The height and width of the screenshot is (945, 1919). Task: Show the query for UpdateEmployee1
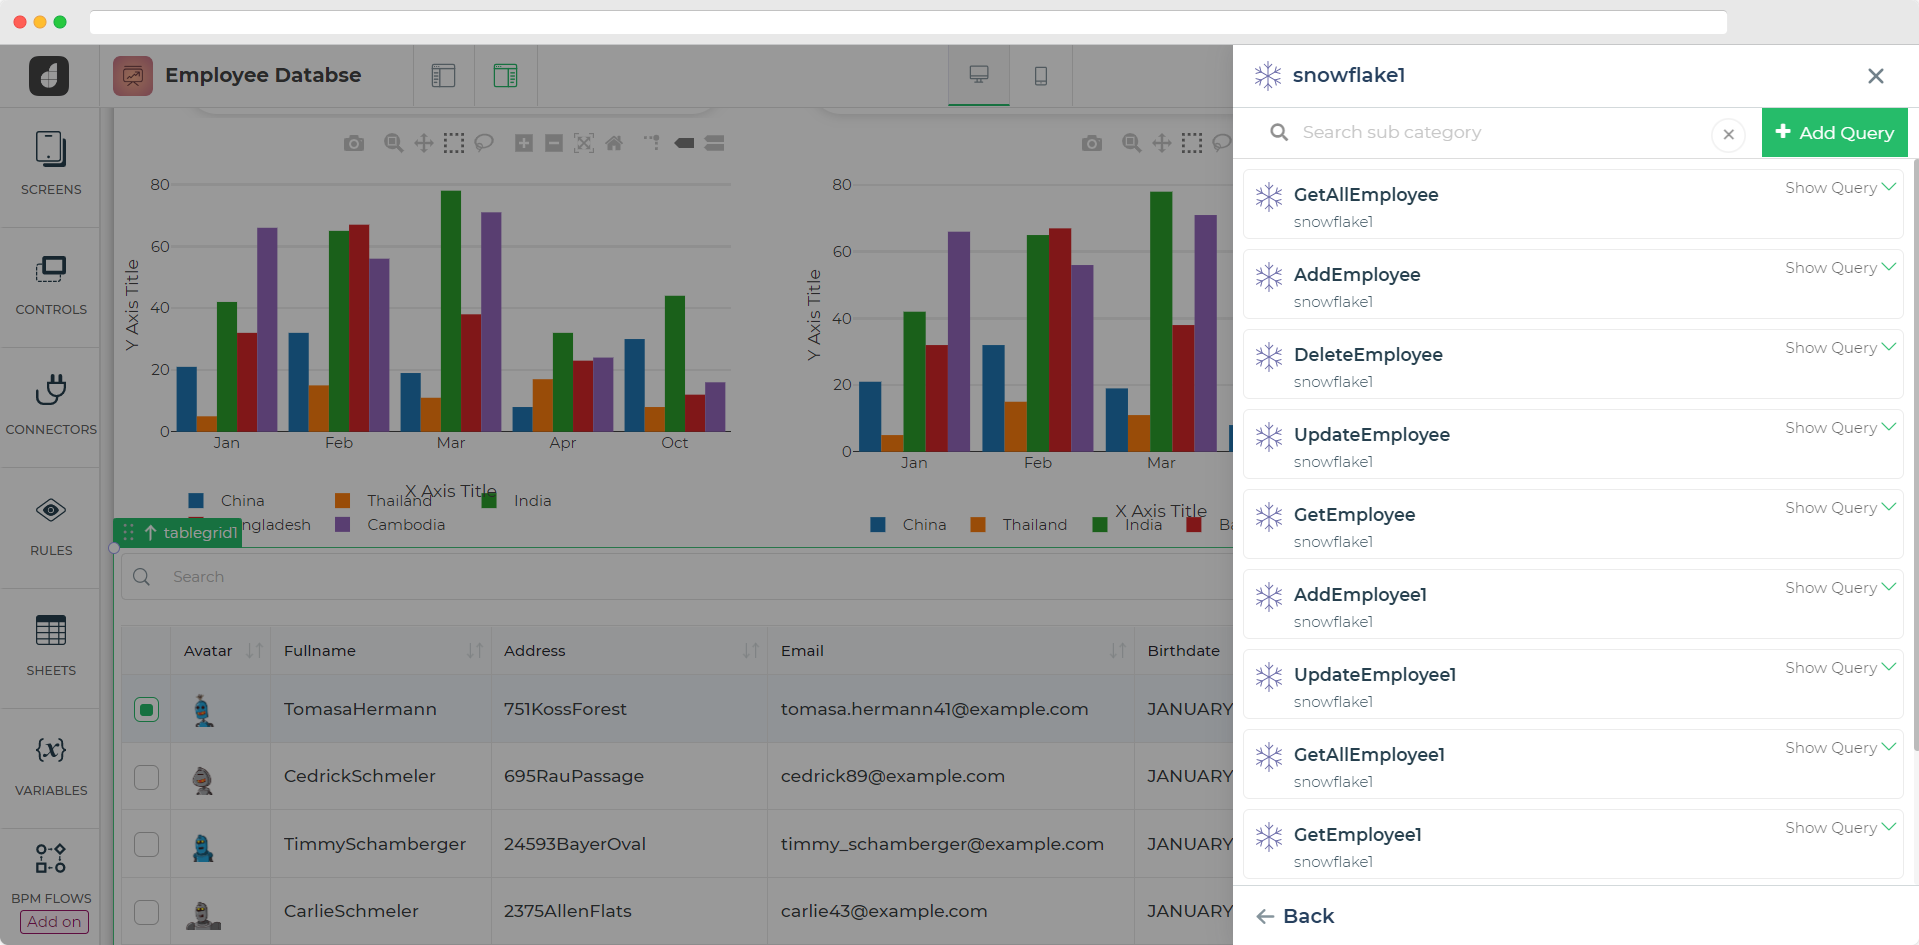tap(1839, 668)
